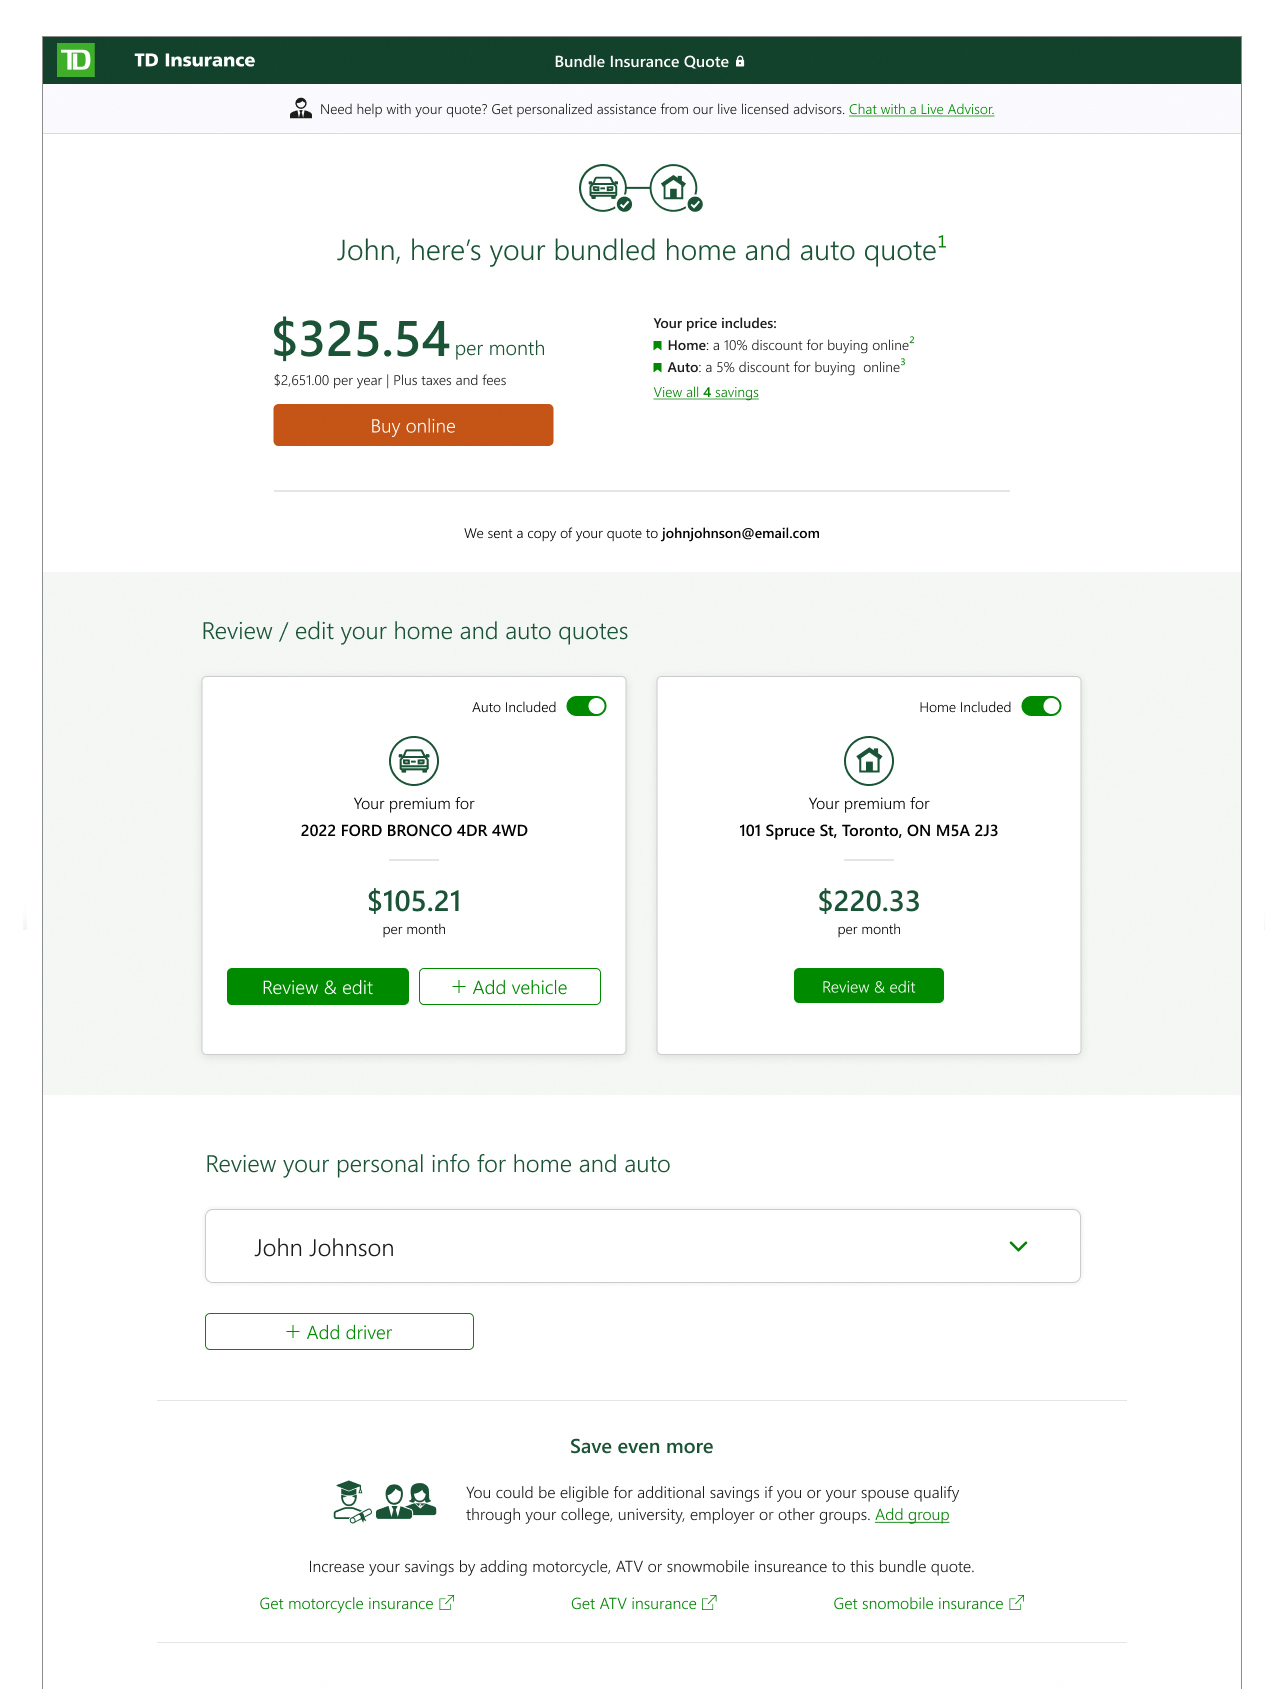Click Review & edit for the Ford Bronco

click(x=318, y=987)
